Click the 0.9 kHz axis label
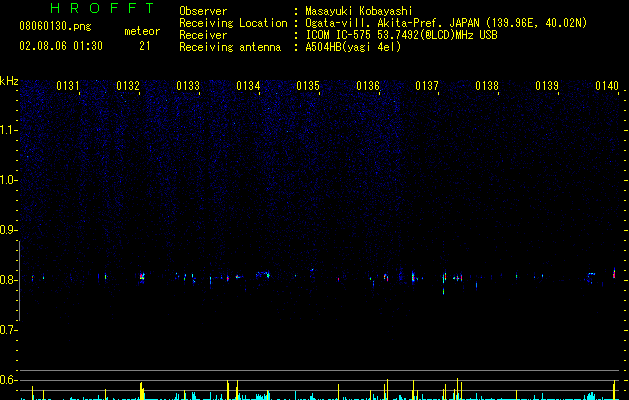The width and height of the screenshot is (629, 400). 9,230
